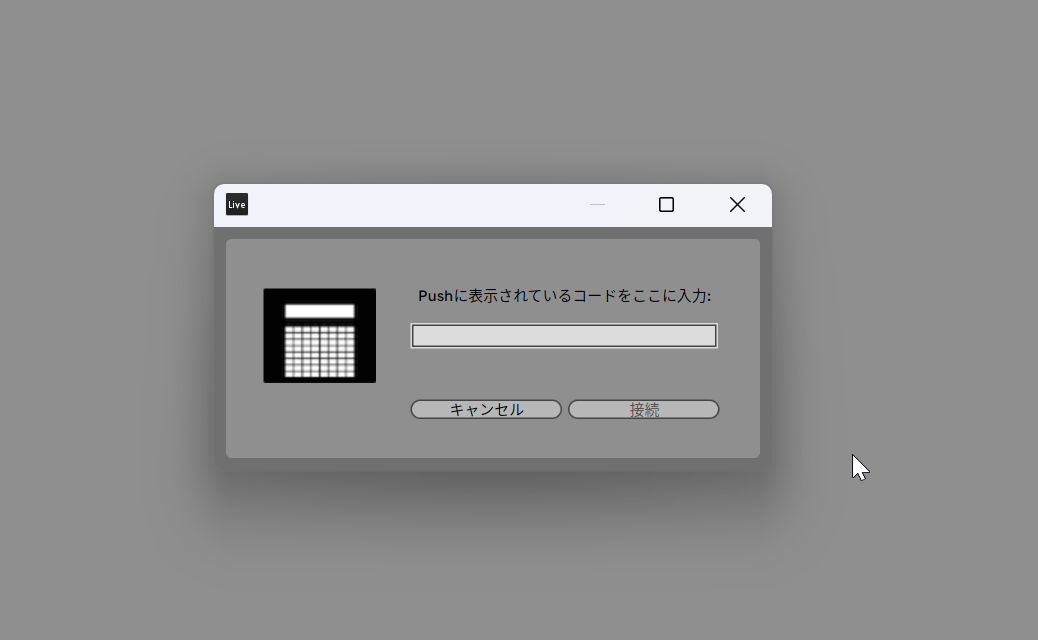Click the キャンセル button
This screenshot has width=1038, height=640.
486,409
